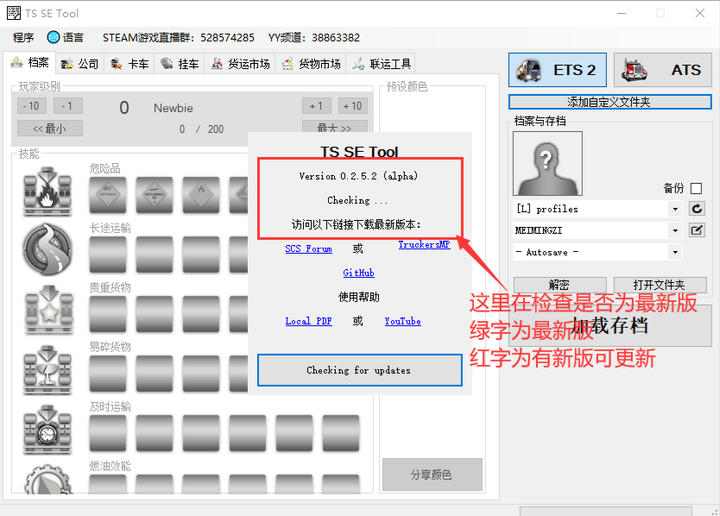This screenshot has width=720, height=516.
Task: Click the 加载存档 load save button
Action: [610, 326]
